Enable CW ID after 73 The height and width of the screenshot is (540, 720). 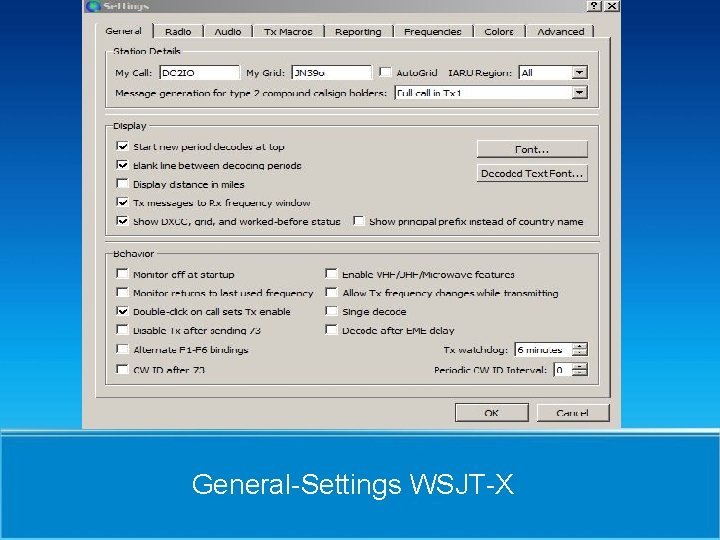pos(122,369)
